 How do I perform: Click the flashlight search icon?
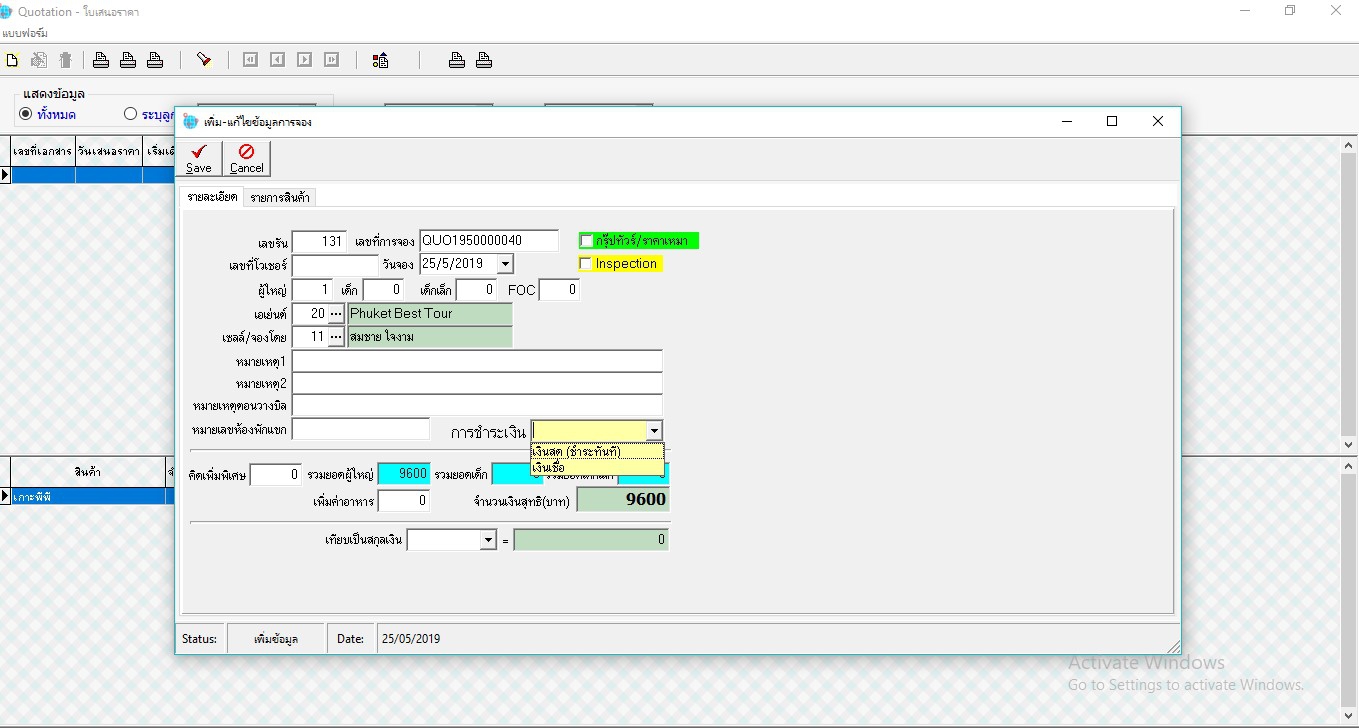tap(204, 60)
